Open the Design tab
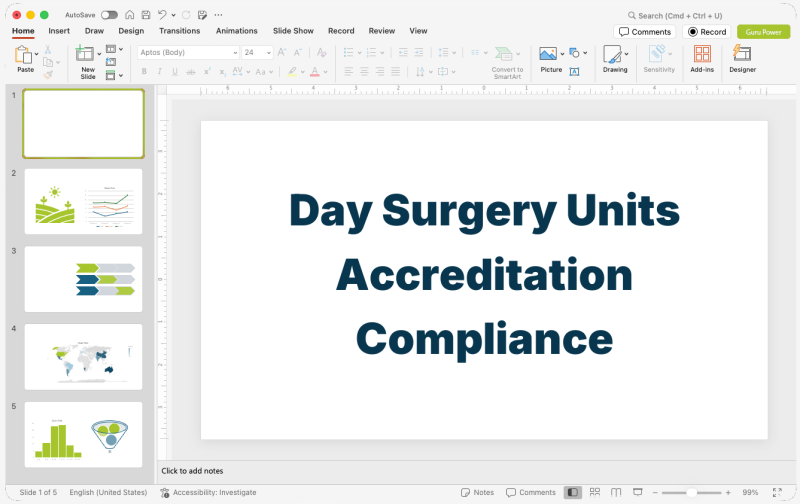This screenshot has height=504, width=800. click(131, 31)
